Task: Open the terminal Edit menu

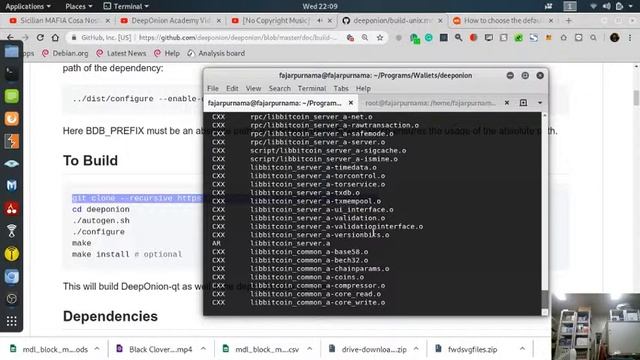Action: [232, 88]
